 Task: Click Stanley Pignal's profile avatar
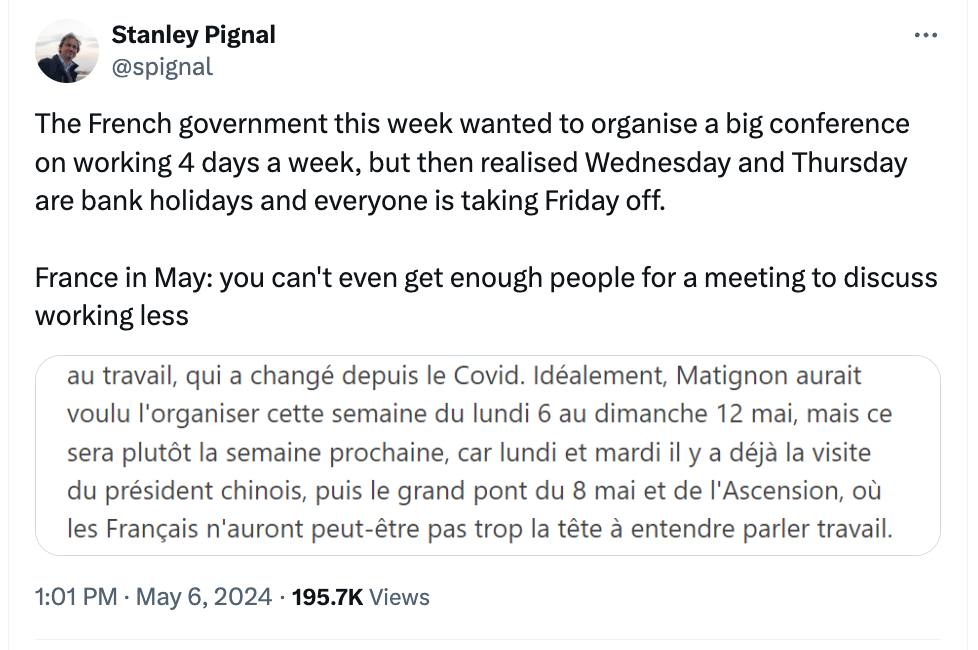click(67, 51)
